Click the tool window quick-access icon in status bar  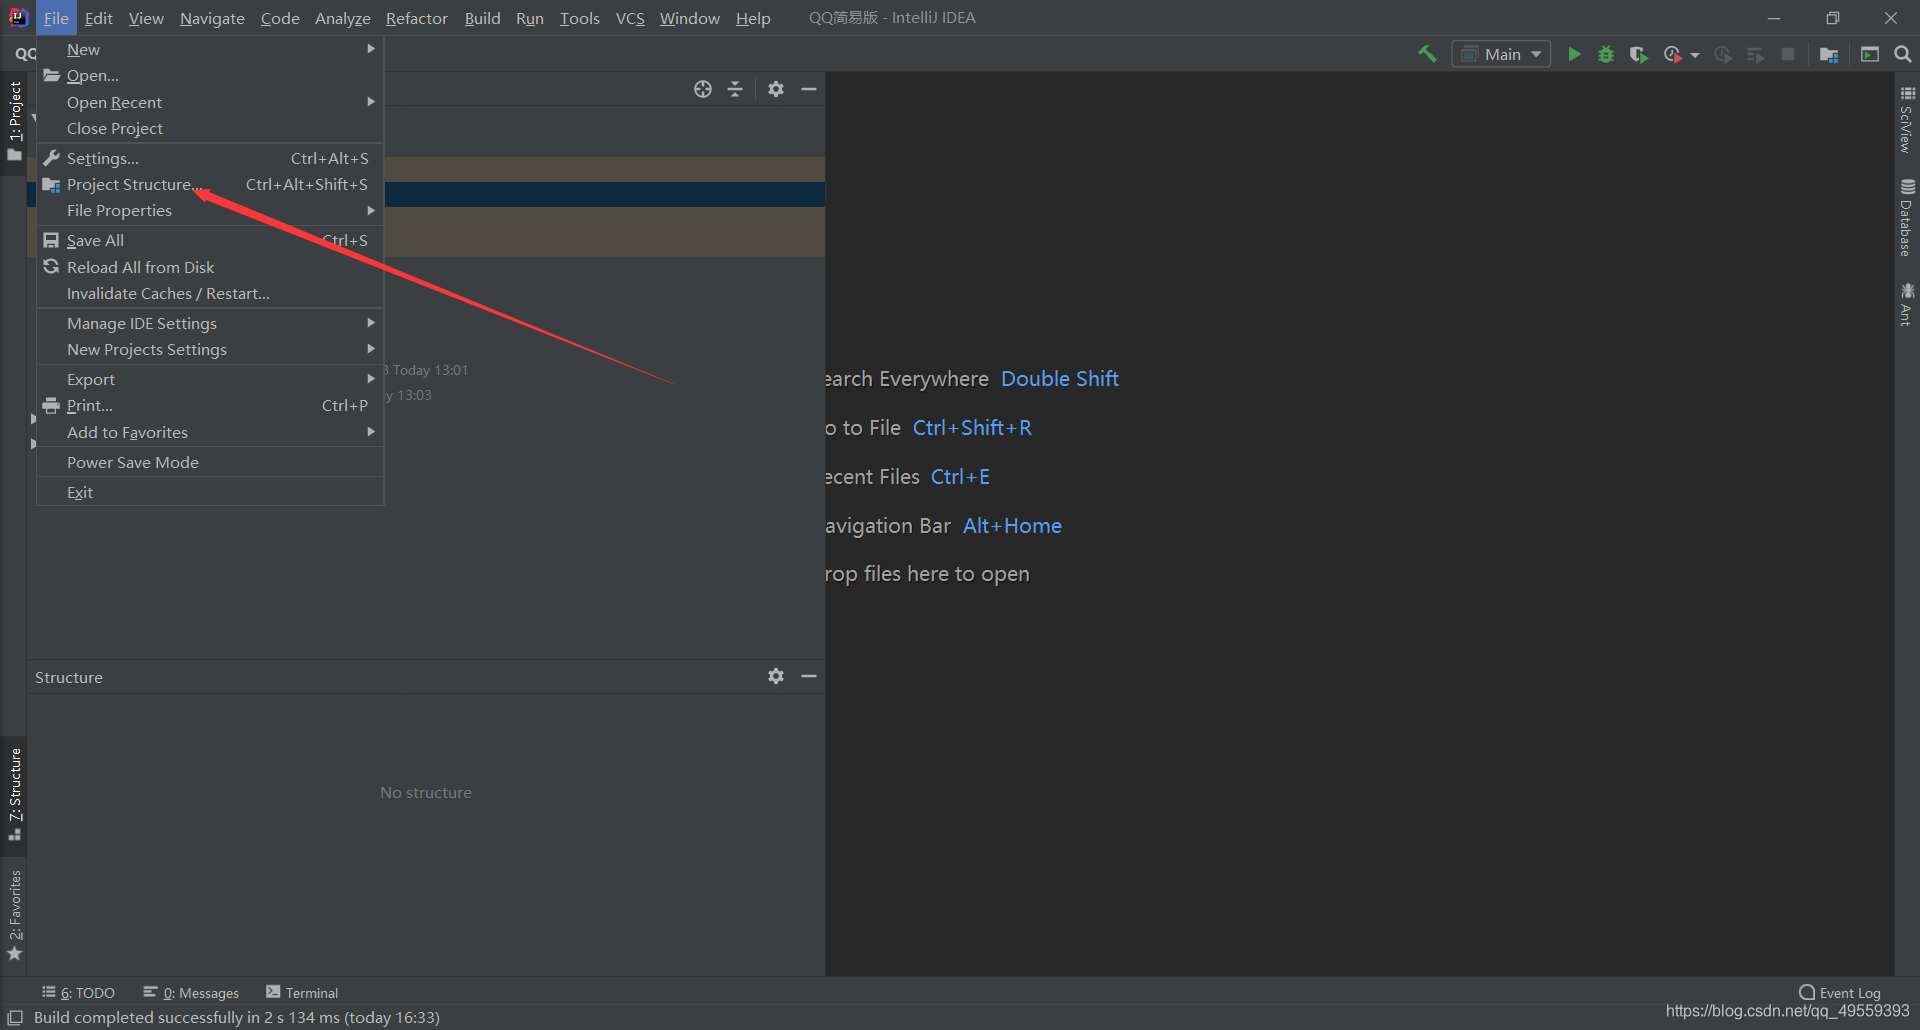click(x=15, y=1017)
